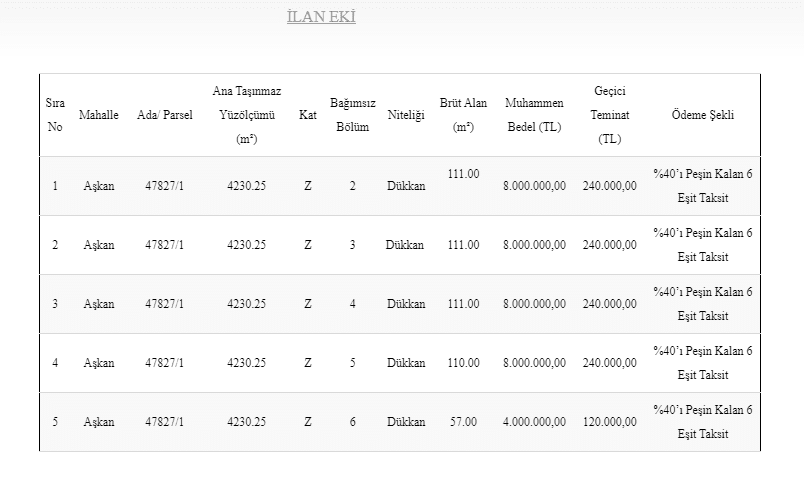Select the 57.00 gross area cell
The height and width of the screenshot is (483, 804).
pos(463,422)
